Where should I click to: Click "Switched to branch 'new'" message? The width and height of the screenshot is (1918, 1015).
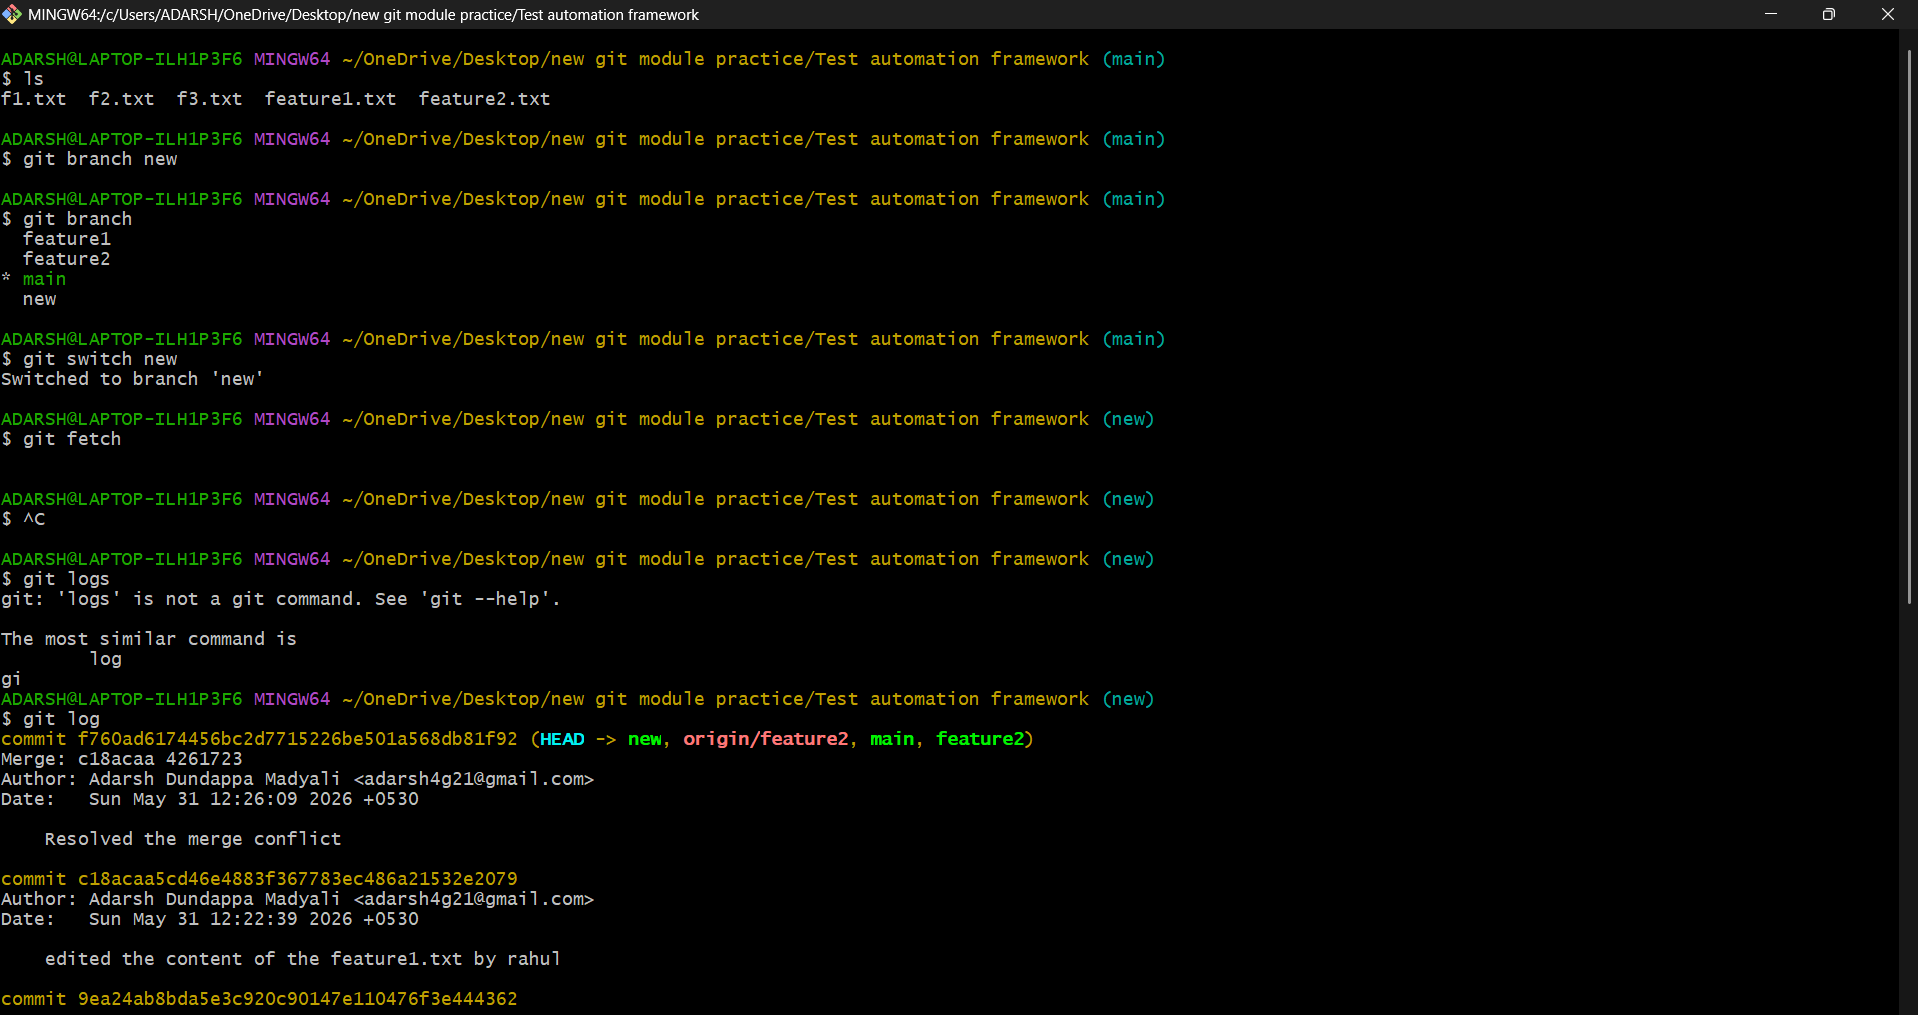(x=132, y=379)
